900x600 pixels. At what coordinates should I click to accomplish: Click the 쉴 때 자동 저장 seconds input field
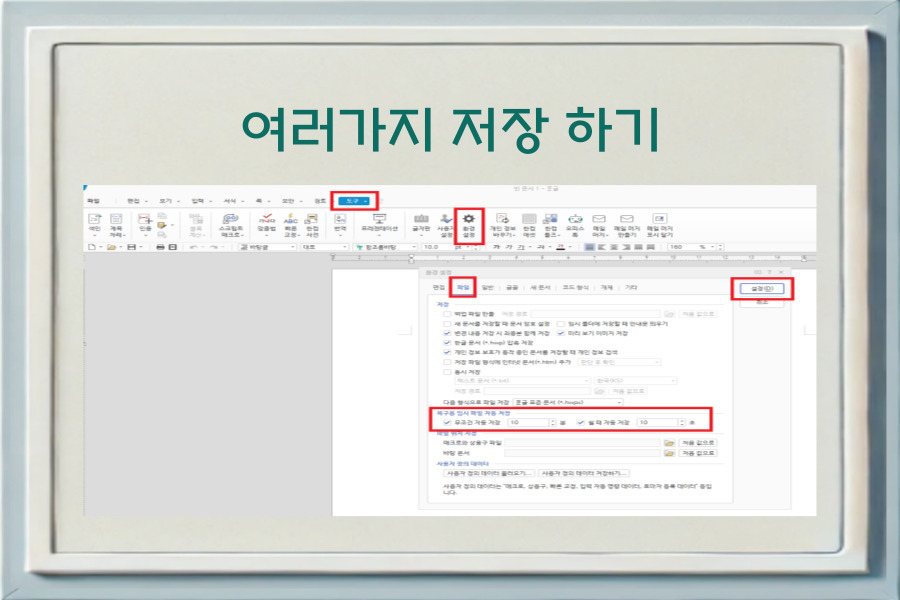[658, 423]
